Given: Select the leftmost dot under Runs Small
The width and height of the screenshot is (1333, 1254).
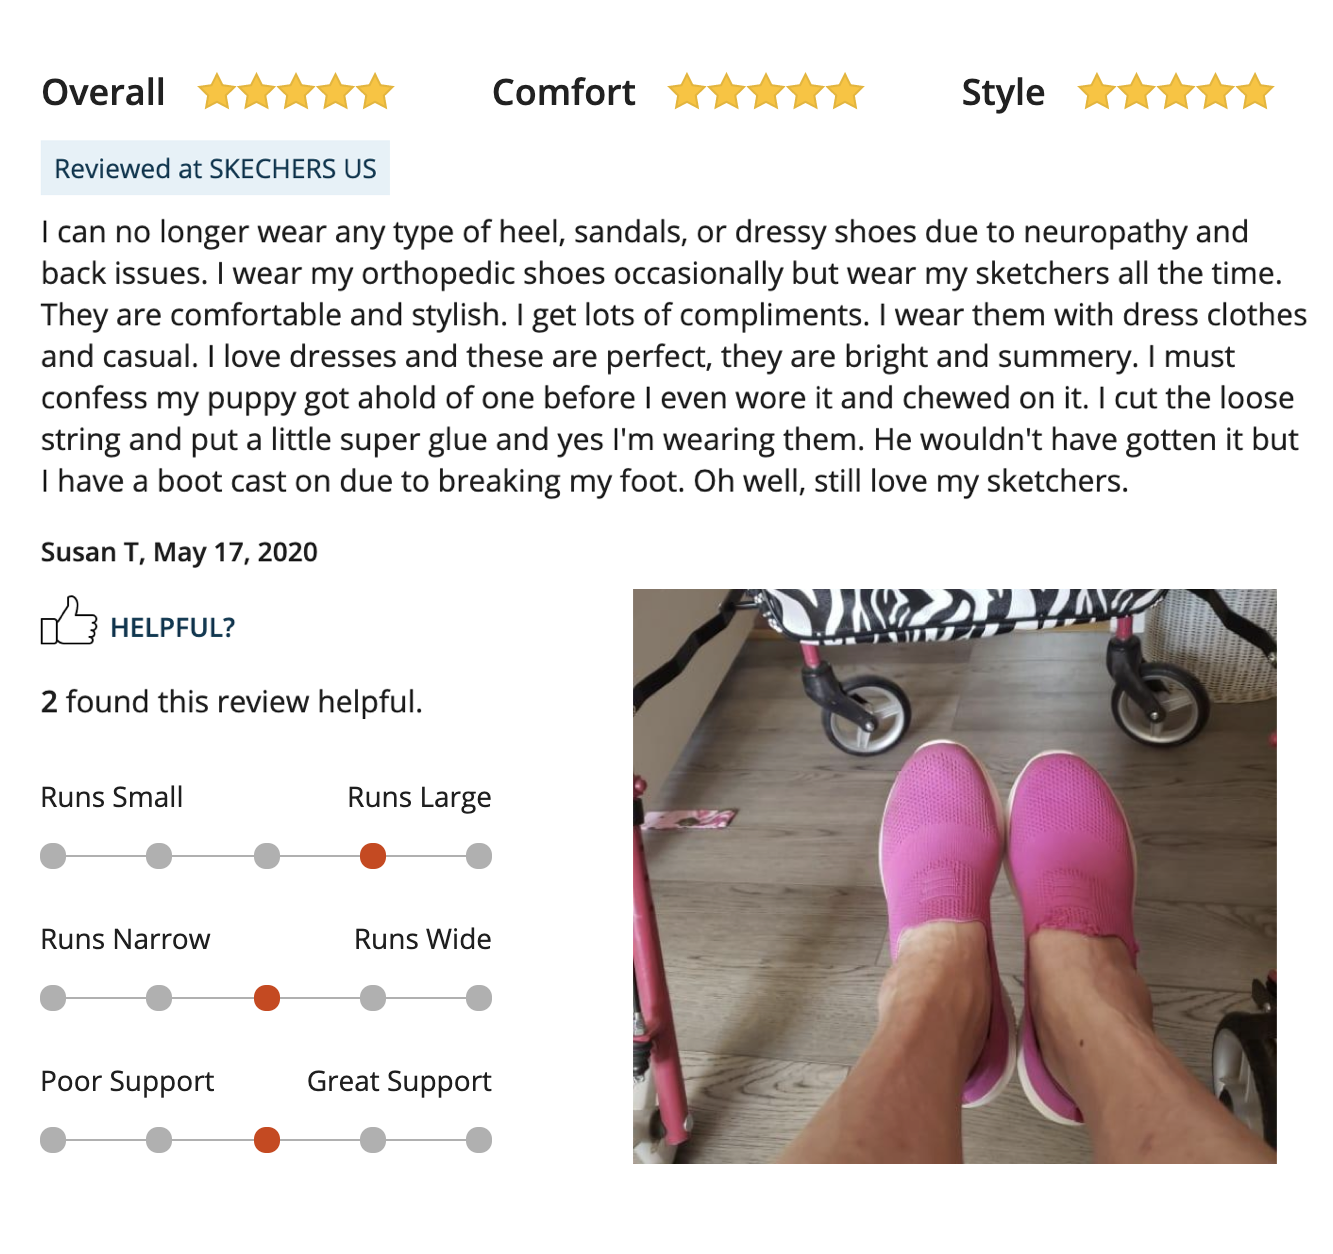Looking at the screenshot, I should (x=53, y=856).
